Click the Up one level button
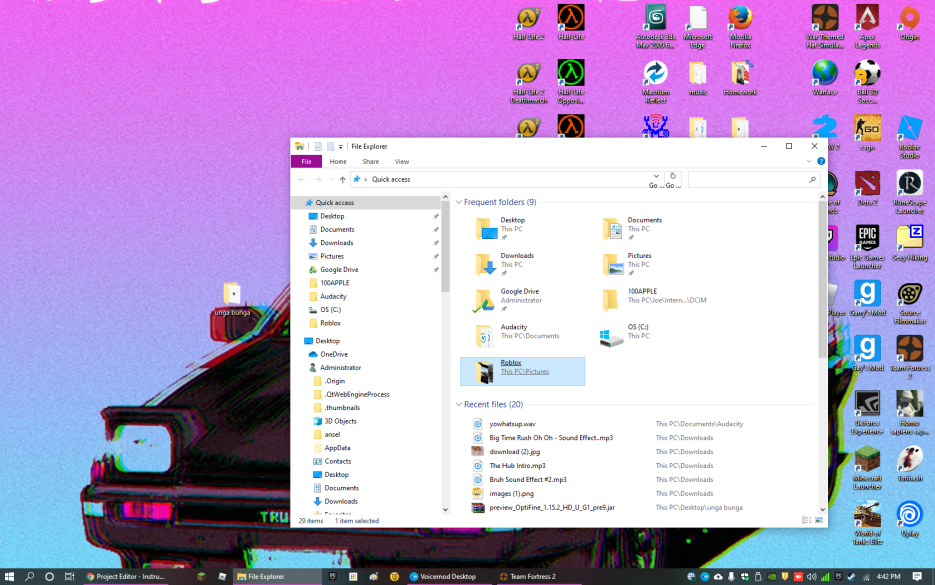Image resolution: width=935 pixels, height=585 pixels. (x=343, y=179)
